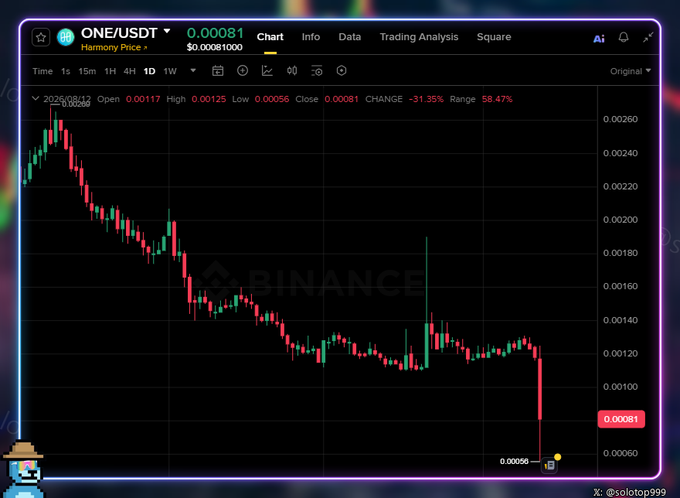Image resolution: width=680 pixels, height=498 pixels.
Task: Open the ONE/USDT pair selector dropdown
Action: pyautogui.click(x=167, y=31)
